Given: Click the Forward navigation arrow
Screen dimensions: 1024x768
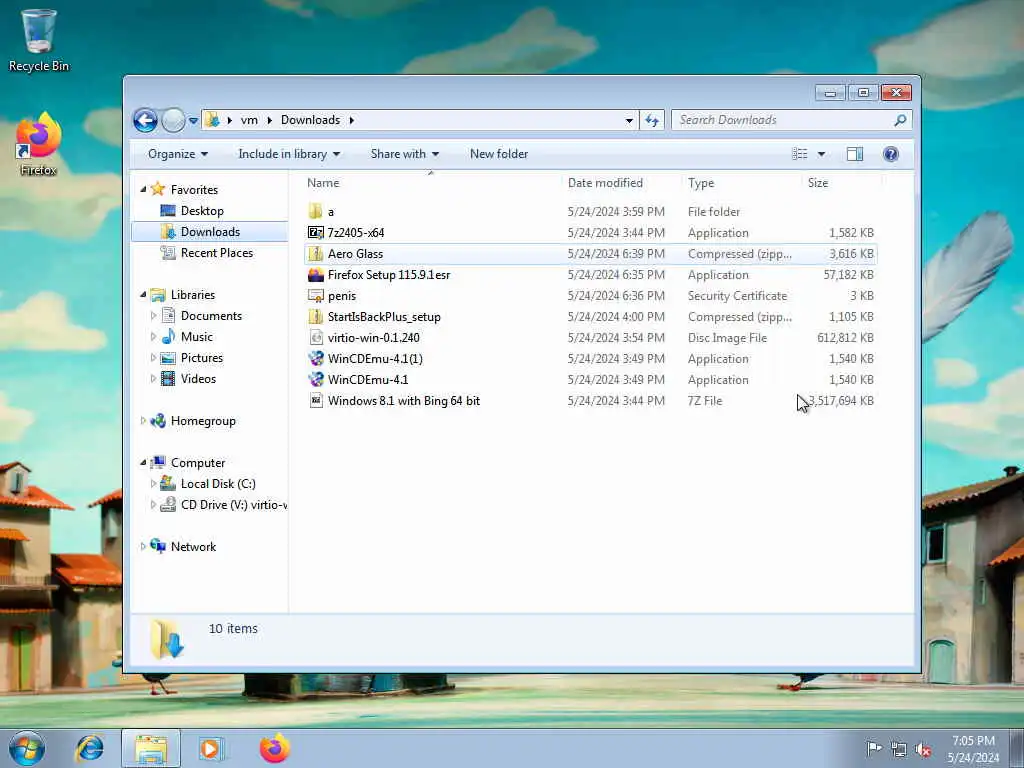Looking at the screenshot, I should tap(173, 120).
